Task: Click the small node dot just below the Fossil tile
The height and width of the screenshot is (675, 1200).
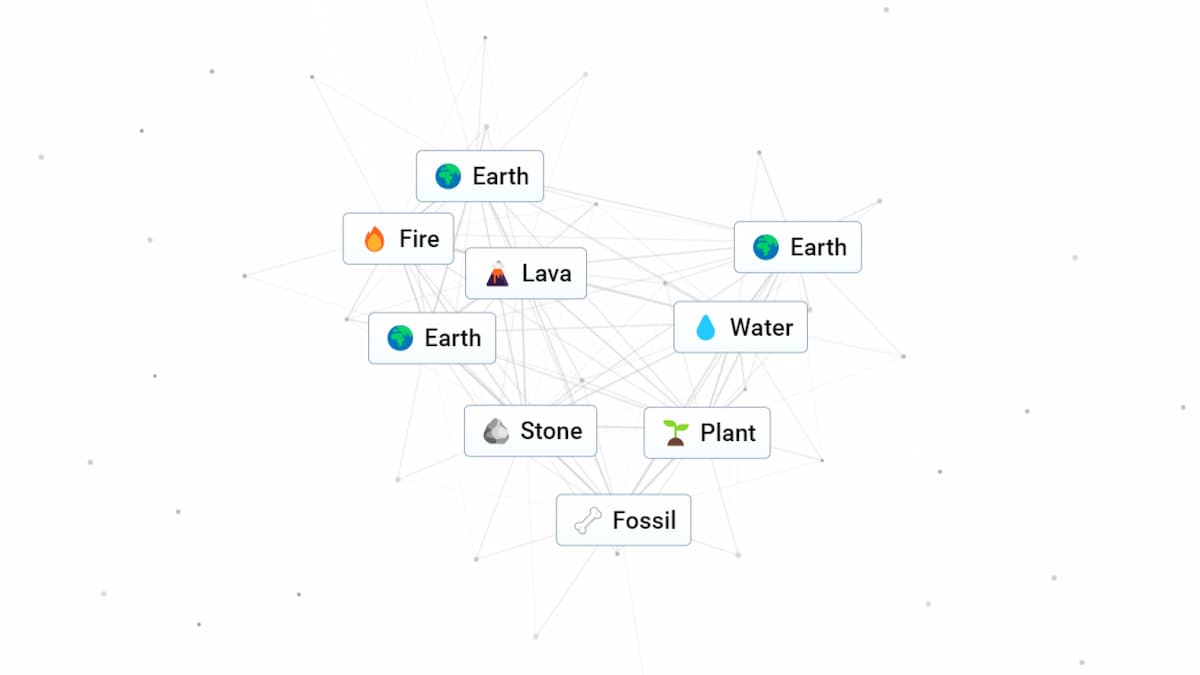Action: point(617,553)
